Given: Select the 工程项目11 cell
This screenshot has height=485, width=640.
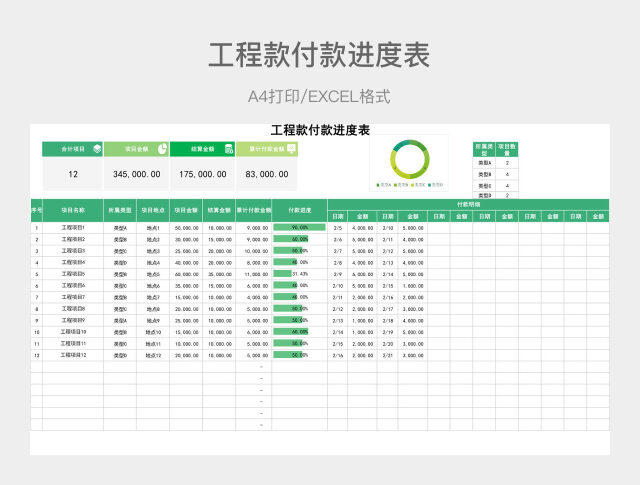Looking at the screenshot, I should tap(73, 344).
